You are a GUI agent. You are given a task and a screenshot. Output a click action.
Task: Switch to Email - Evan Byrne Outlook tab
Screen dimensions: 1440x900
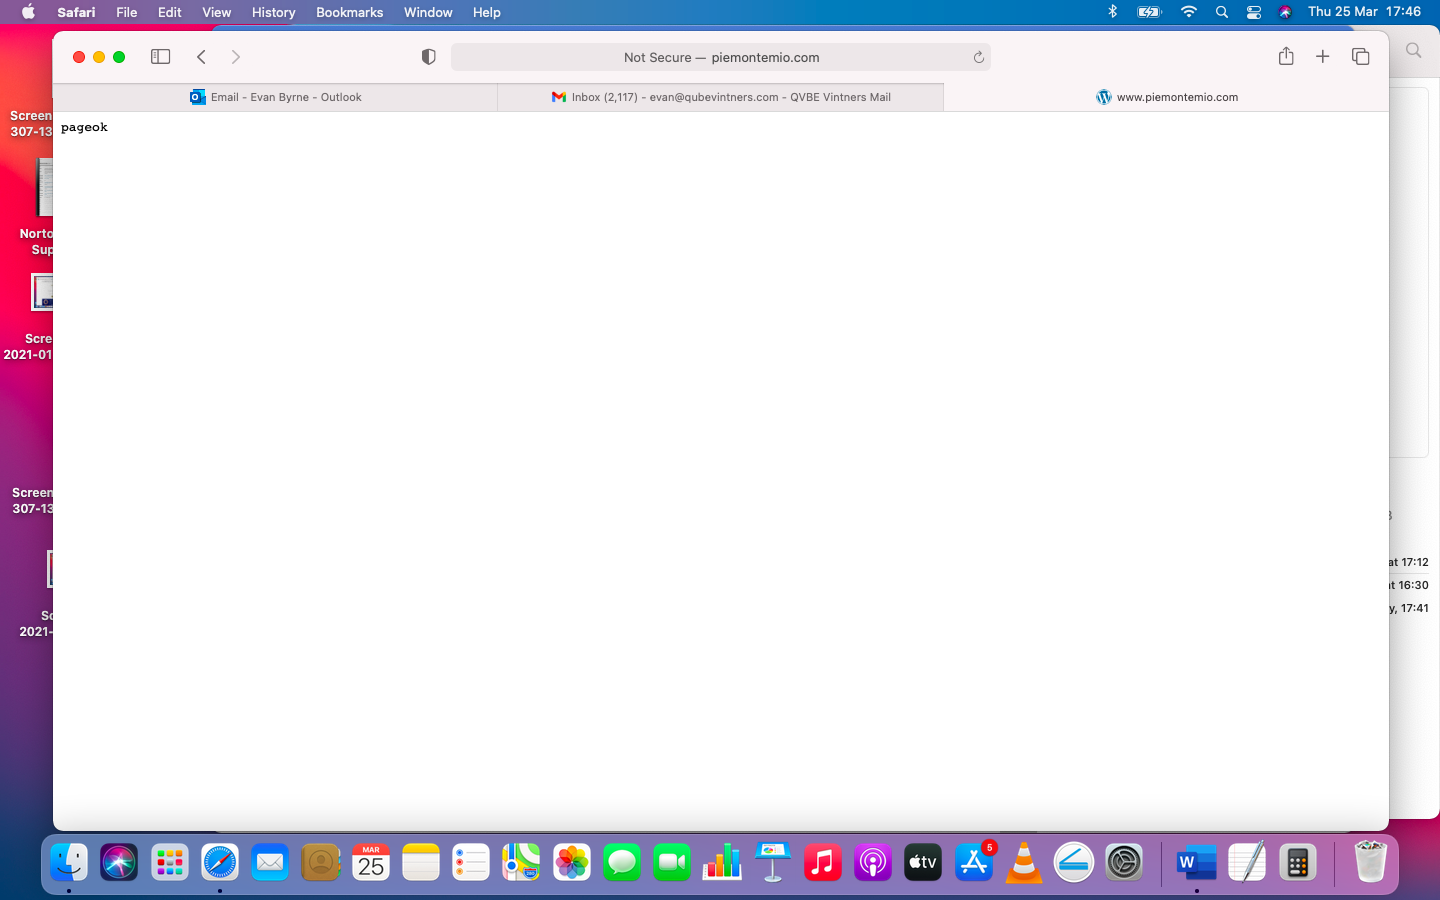(275, 97)
